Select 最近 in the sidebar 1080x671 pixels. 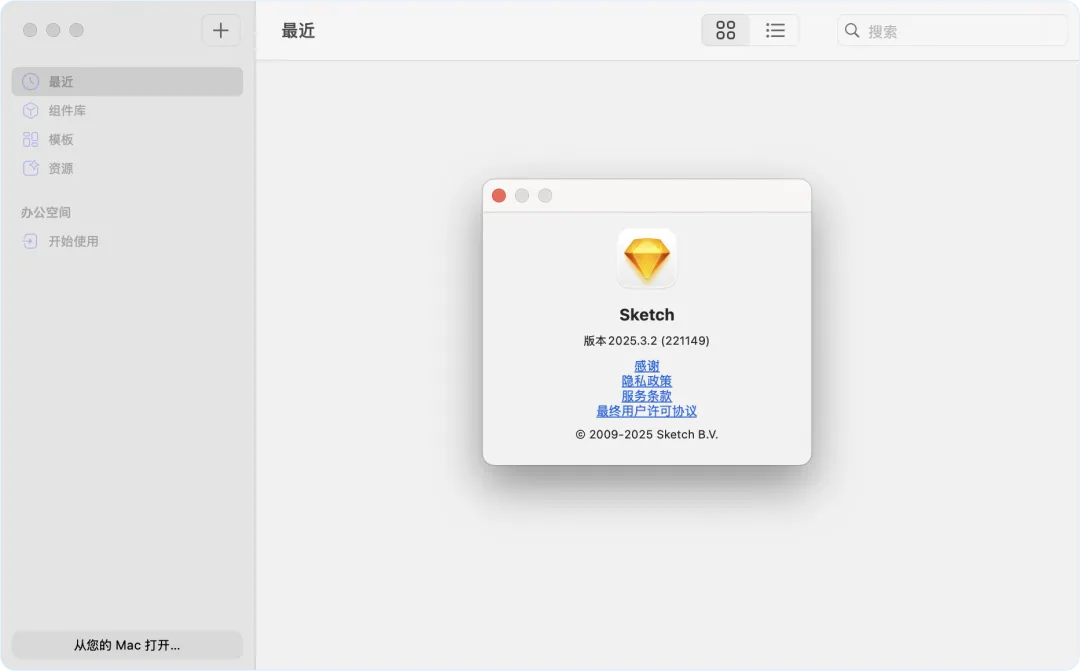[127, 81]
